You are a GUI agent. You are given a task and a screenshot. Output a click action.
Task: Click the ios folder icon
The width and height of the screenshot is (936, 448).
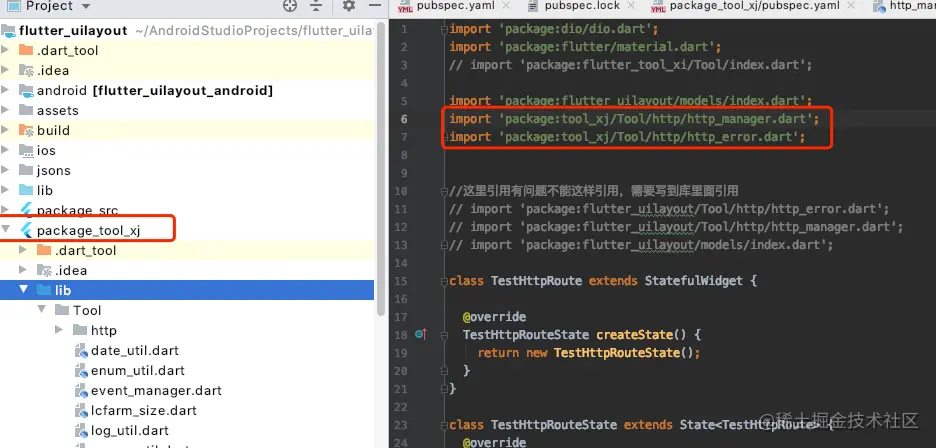(x=26, y=151)
